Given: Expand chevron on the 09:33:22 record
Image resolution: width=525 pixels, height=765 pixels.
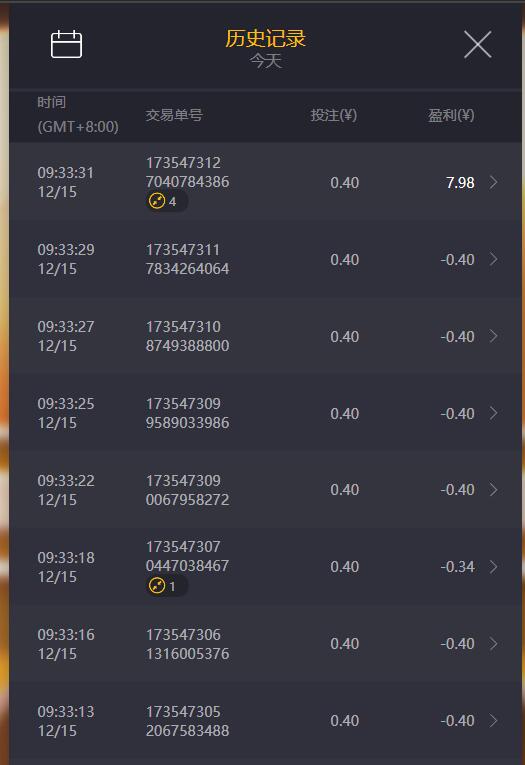Looking at the screenshot, I should (x=493, y=489).
